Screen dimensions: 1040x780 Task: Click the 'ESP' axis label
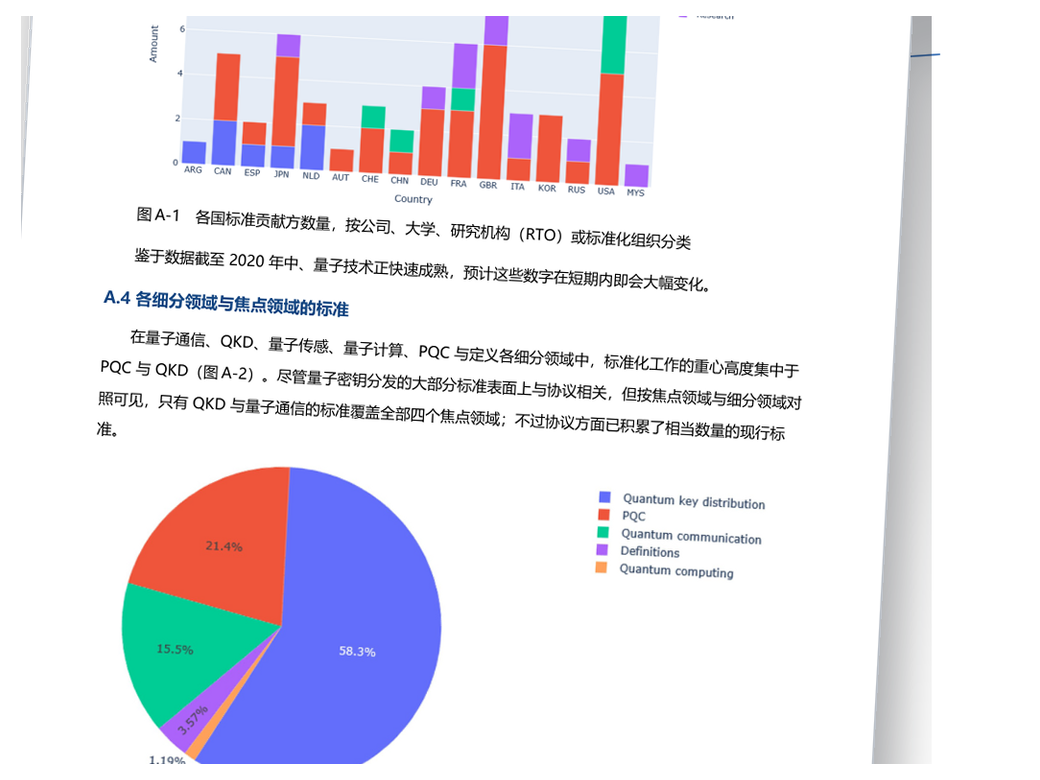(252, 172)
